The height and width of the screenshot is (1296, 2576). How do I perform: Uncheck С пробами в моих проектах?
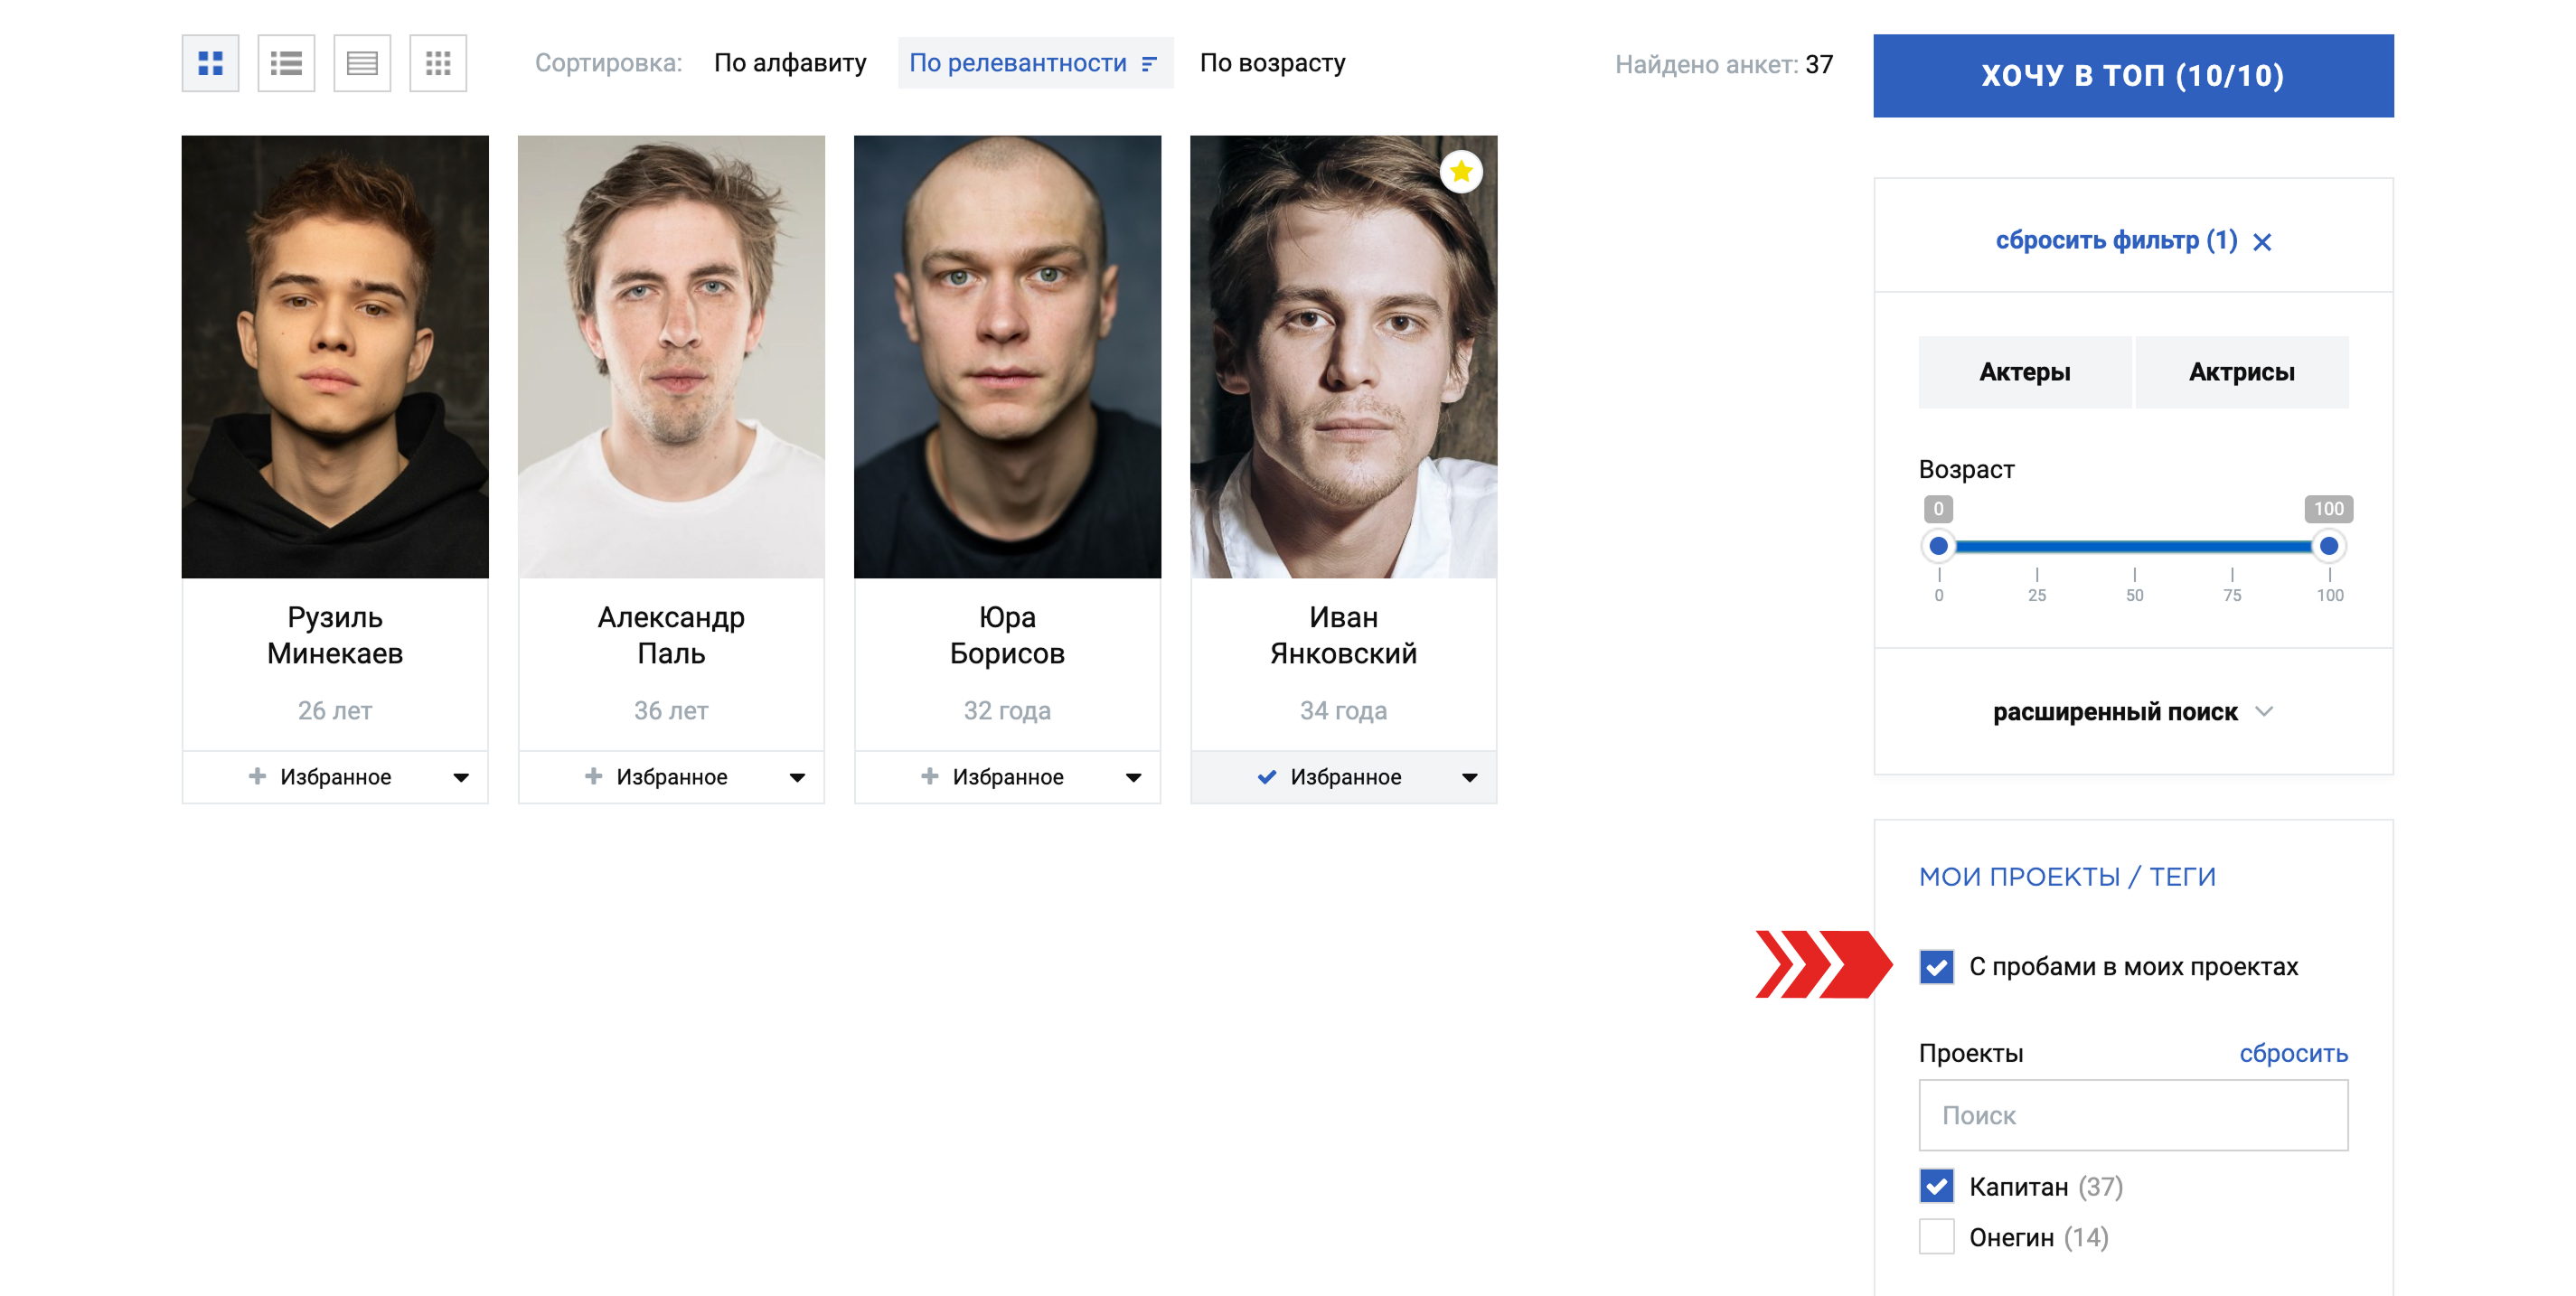[x=1937, y=967]
